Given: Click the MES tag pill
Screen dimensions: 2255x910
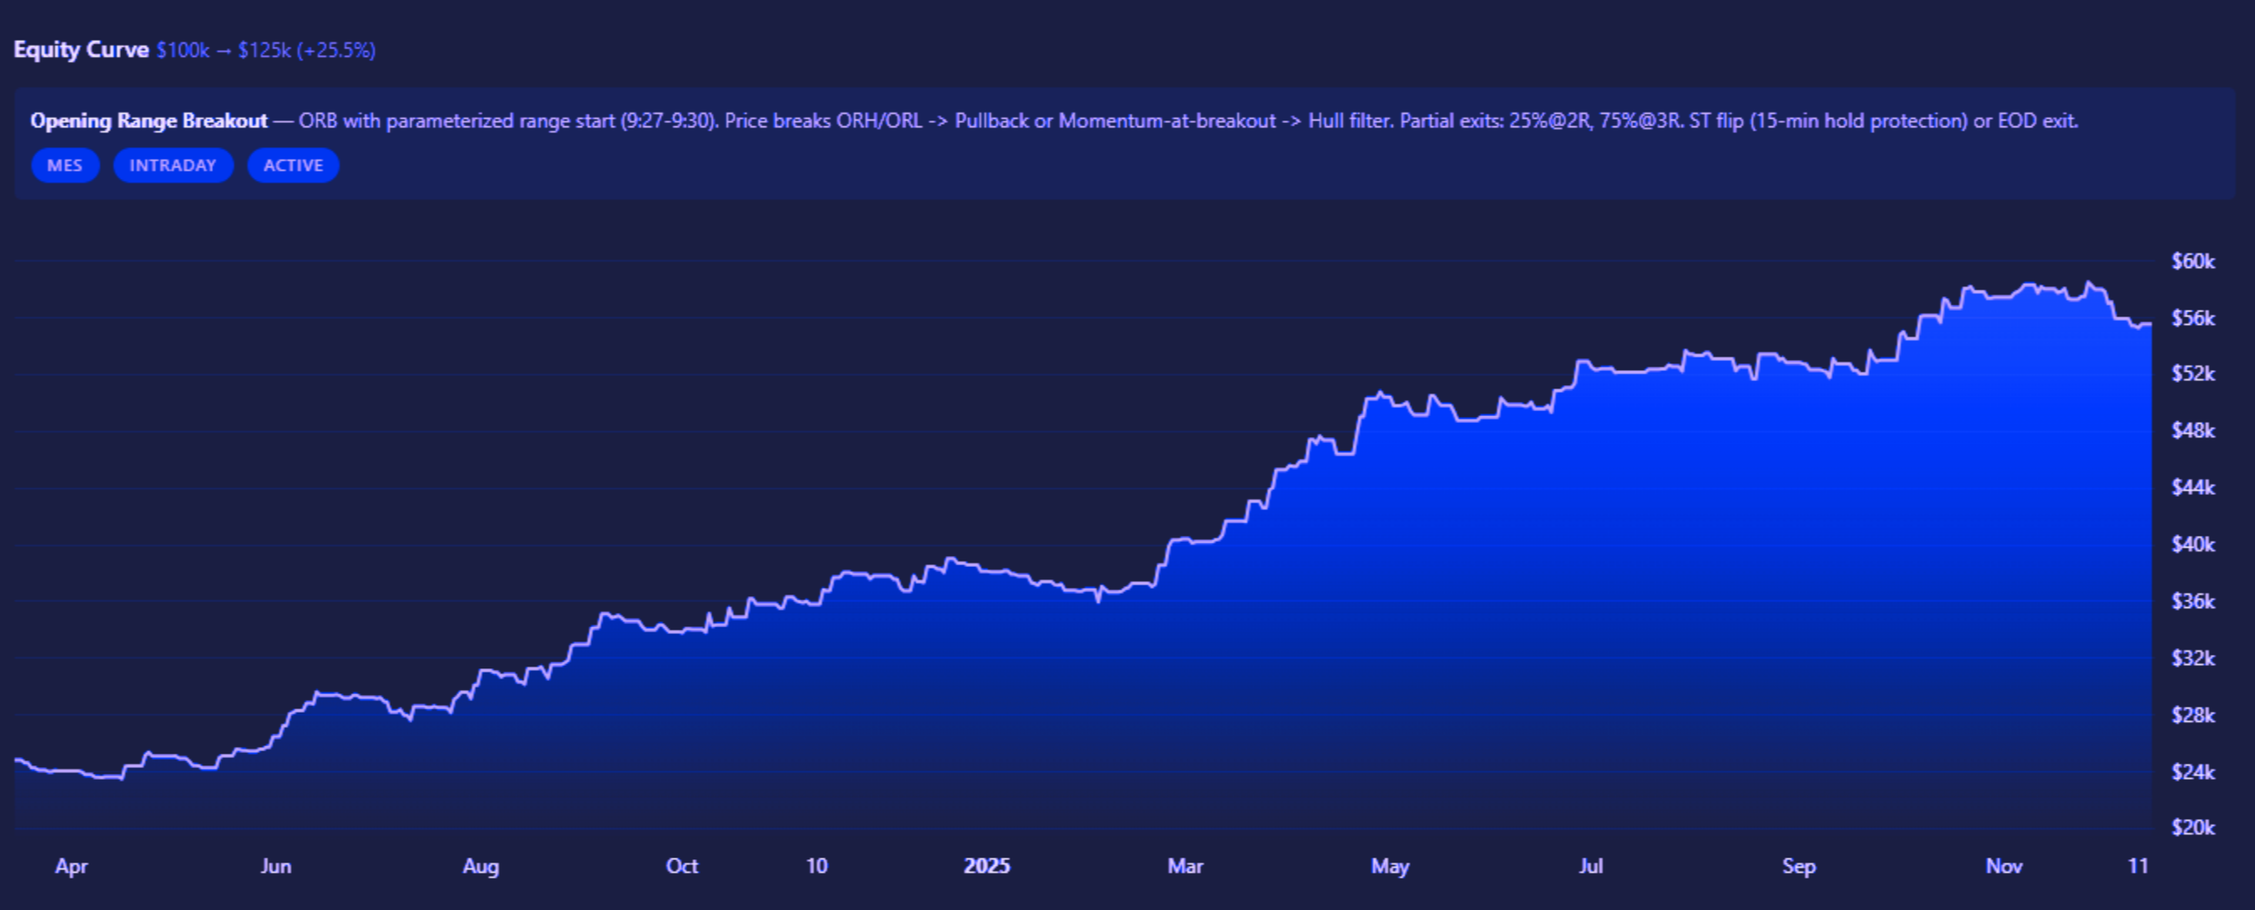Looking at the screenshot, I should point(65,165).
